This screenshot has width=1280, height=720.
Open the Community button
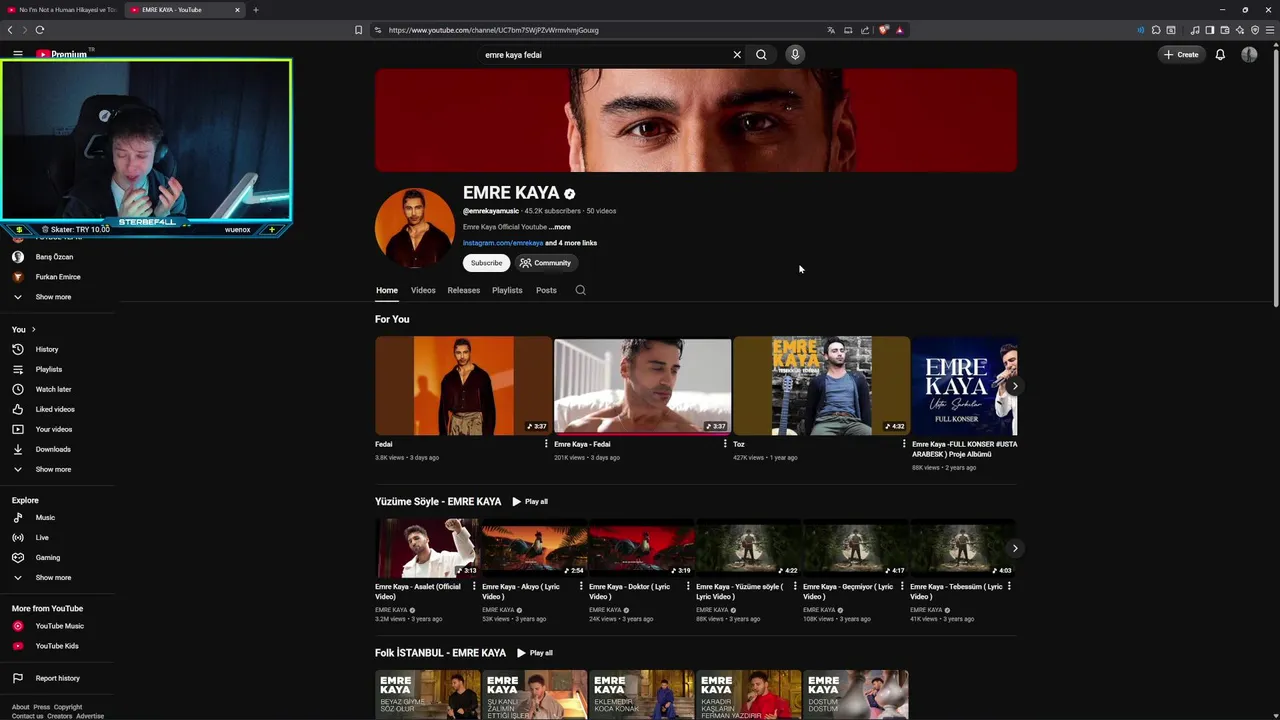(545, 263)
